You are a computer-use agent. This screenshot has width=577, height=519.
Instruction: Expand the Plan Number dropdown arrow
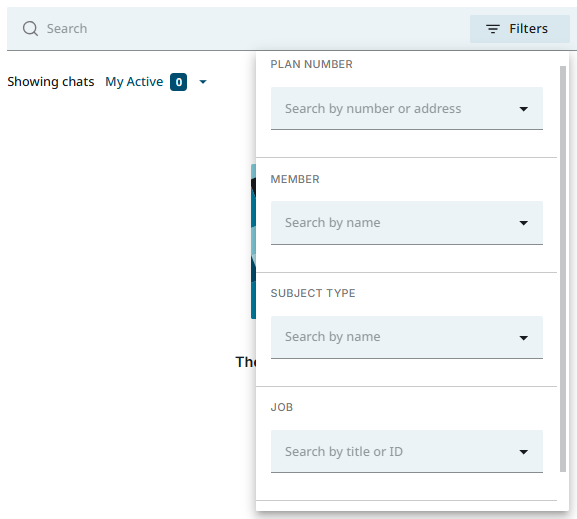coord(523,109)
